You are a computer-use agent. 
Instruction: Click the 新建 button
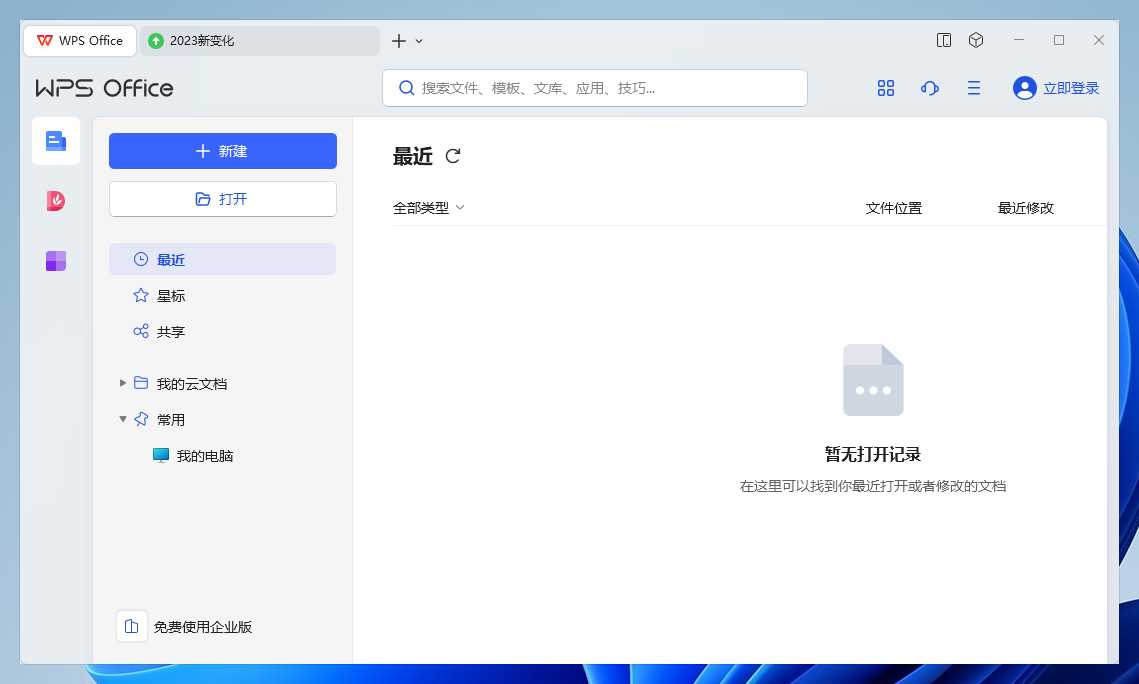point(223,151)
